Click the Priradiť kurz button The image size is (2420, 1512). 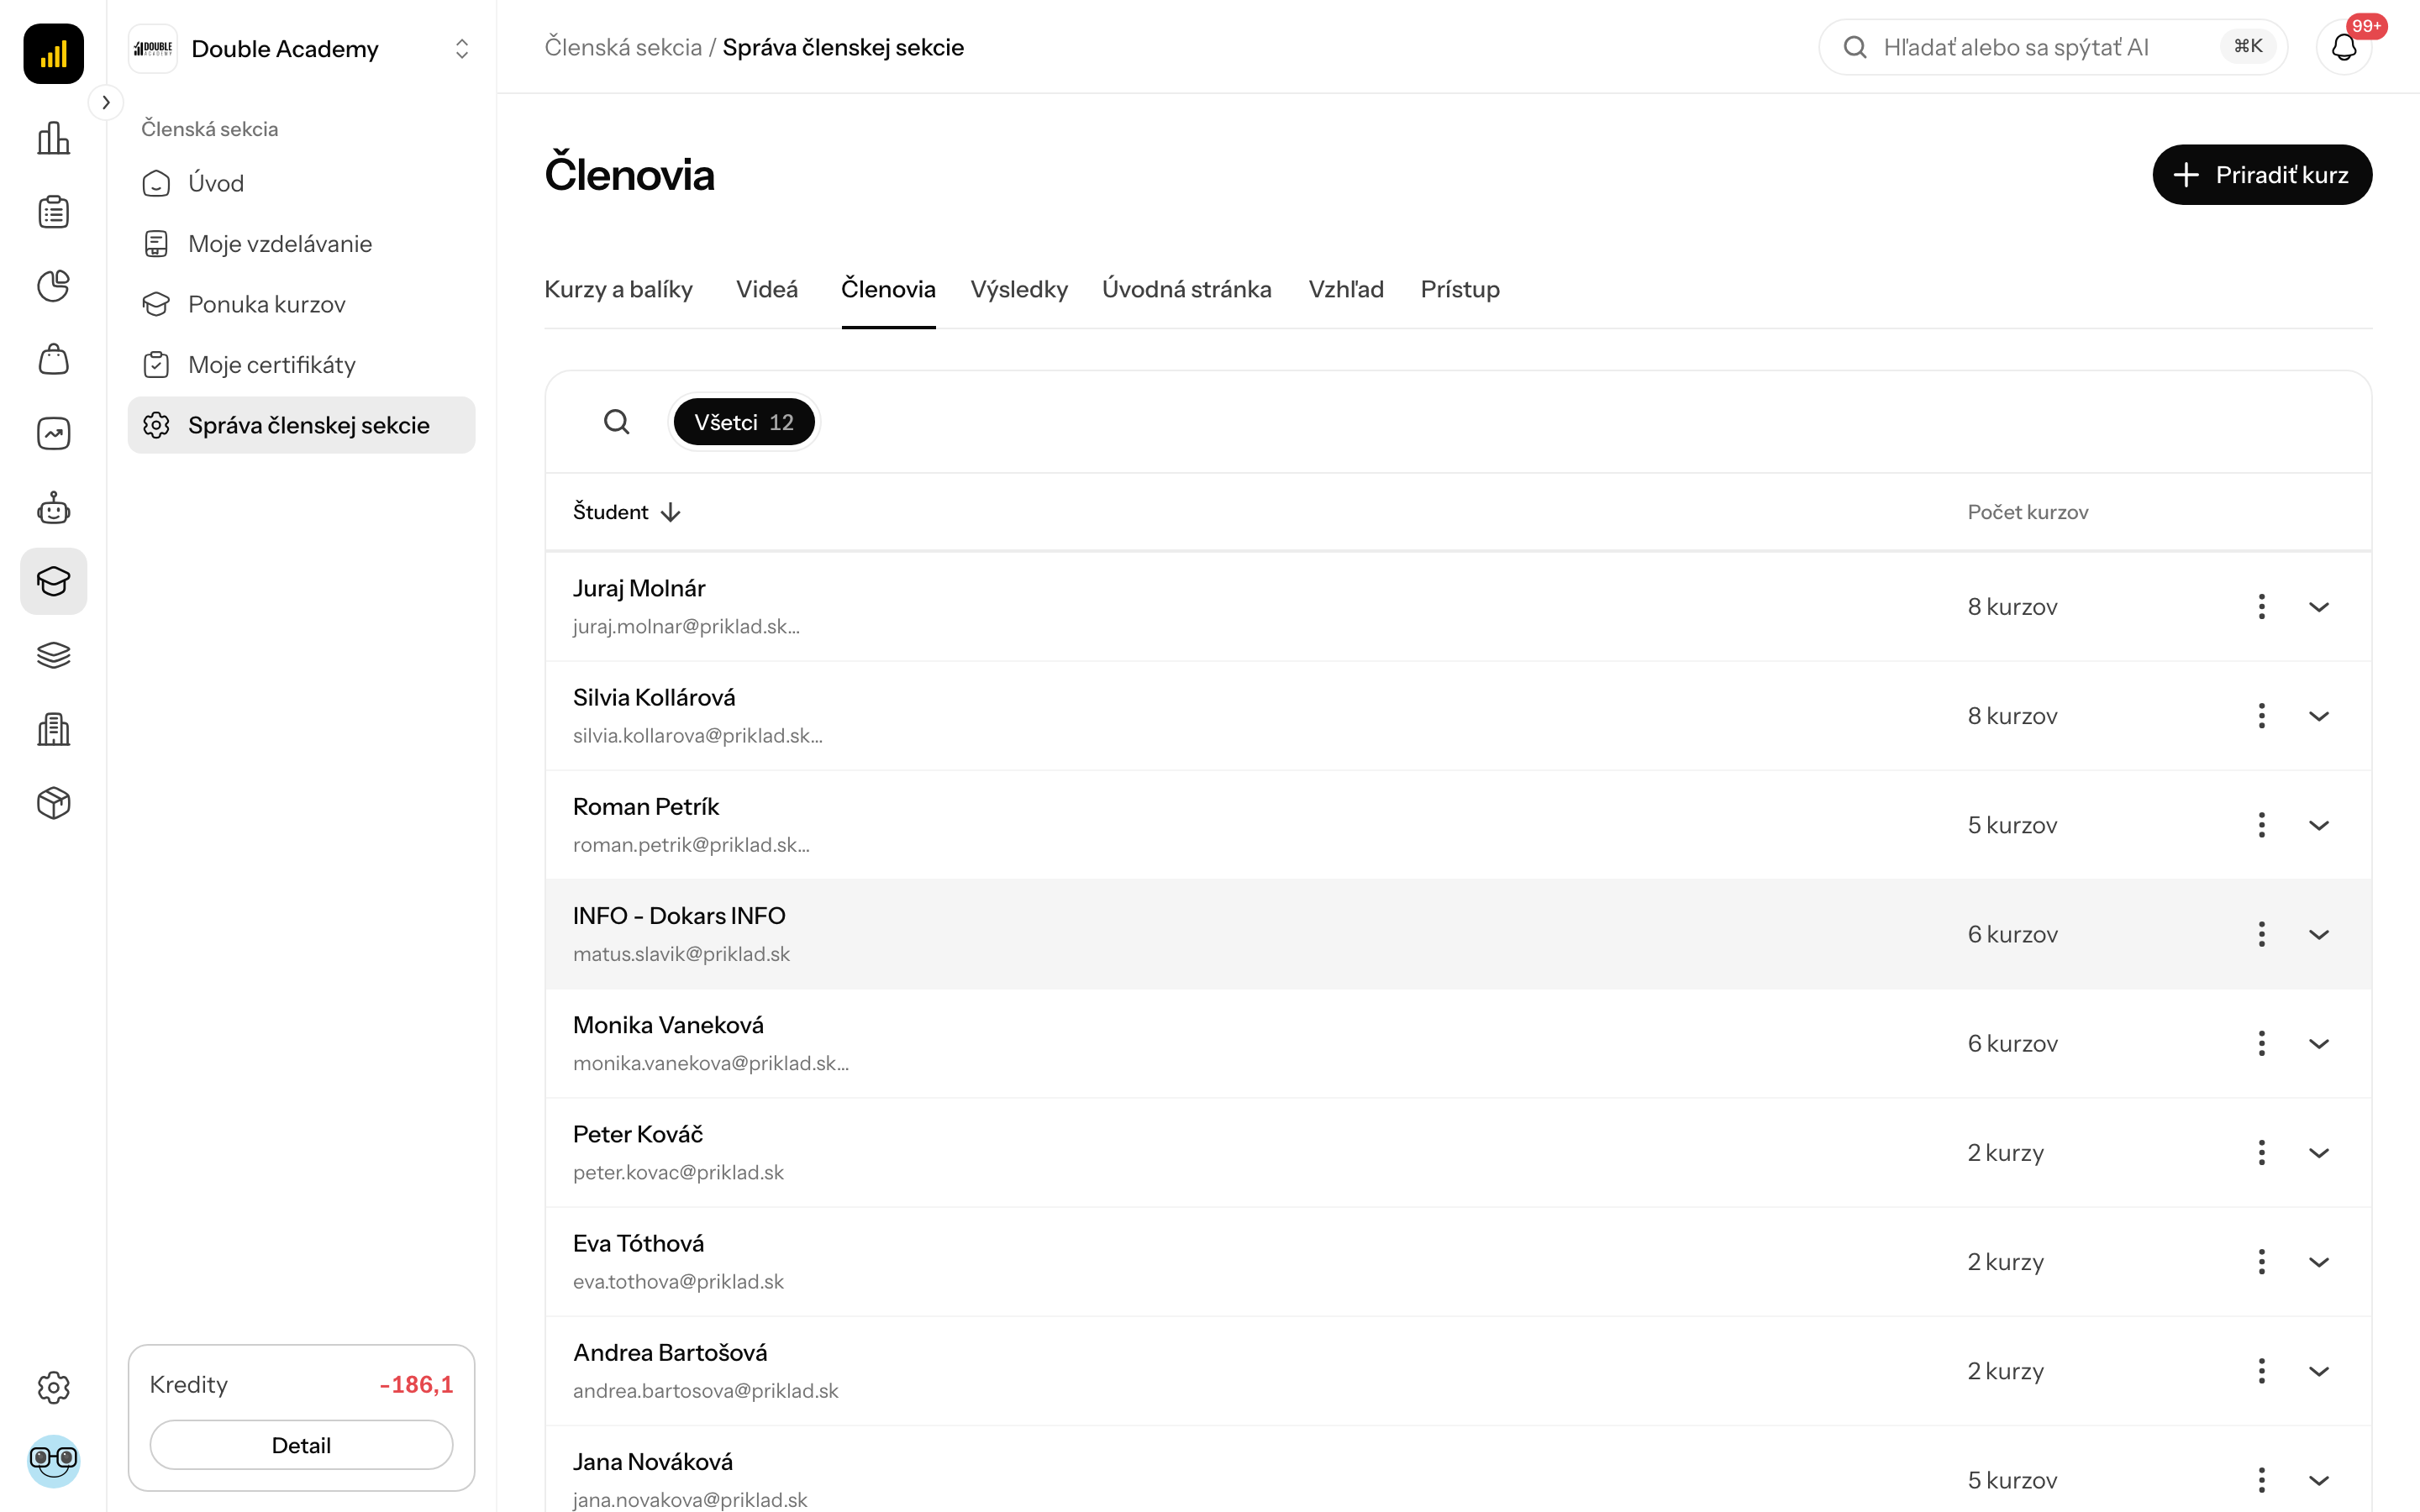pos(2262,175)
